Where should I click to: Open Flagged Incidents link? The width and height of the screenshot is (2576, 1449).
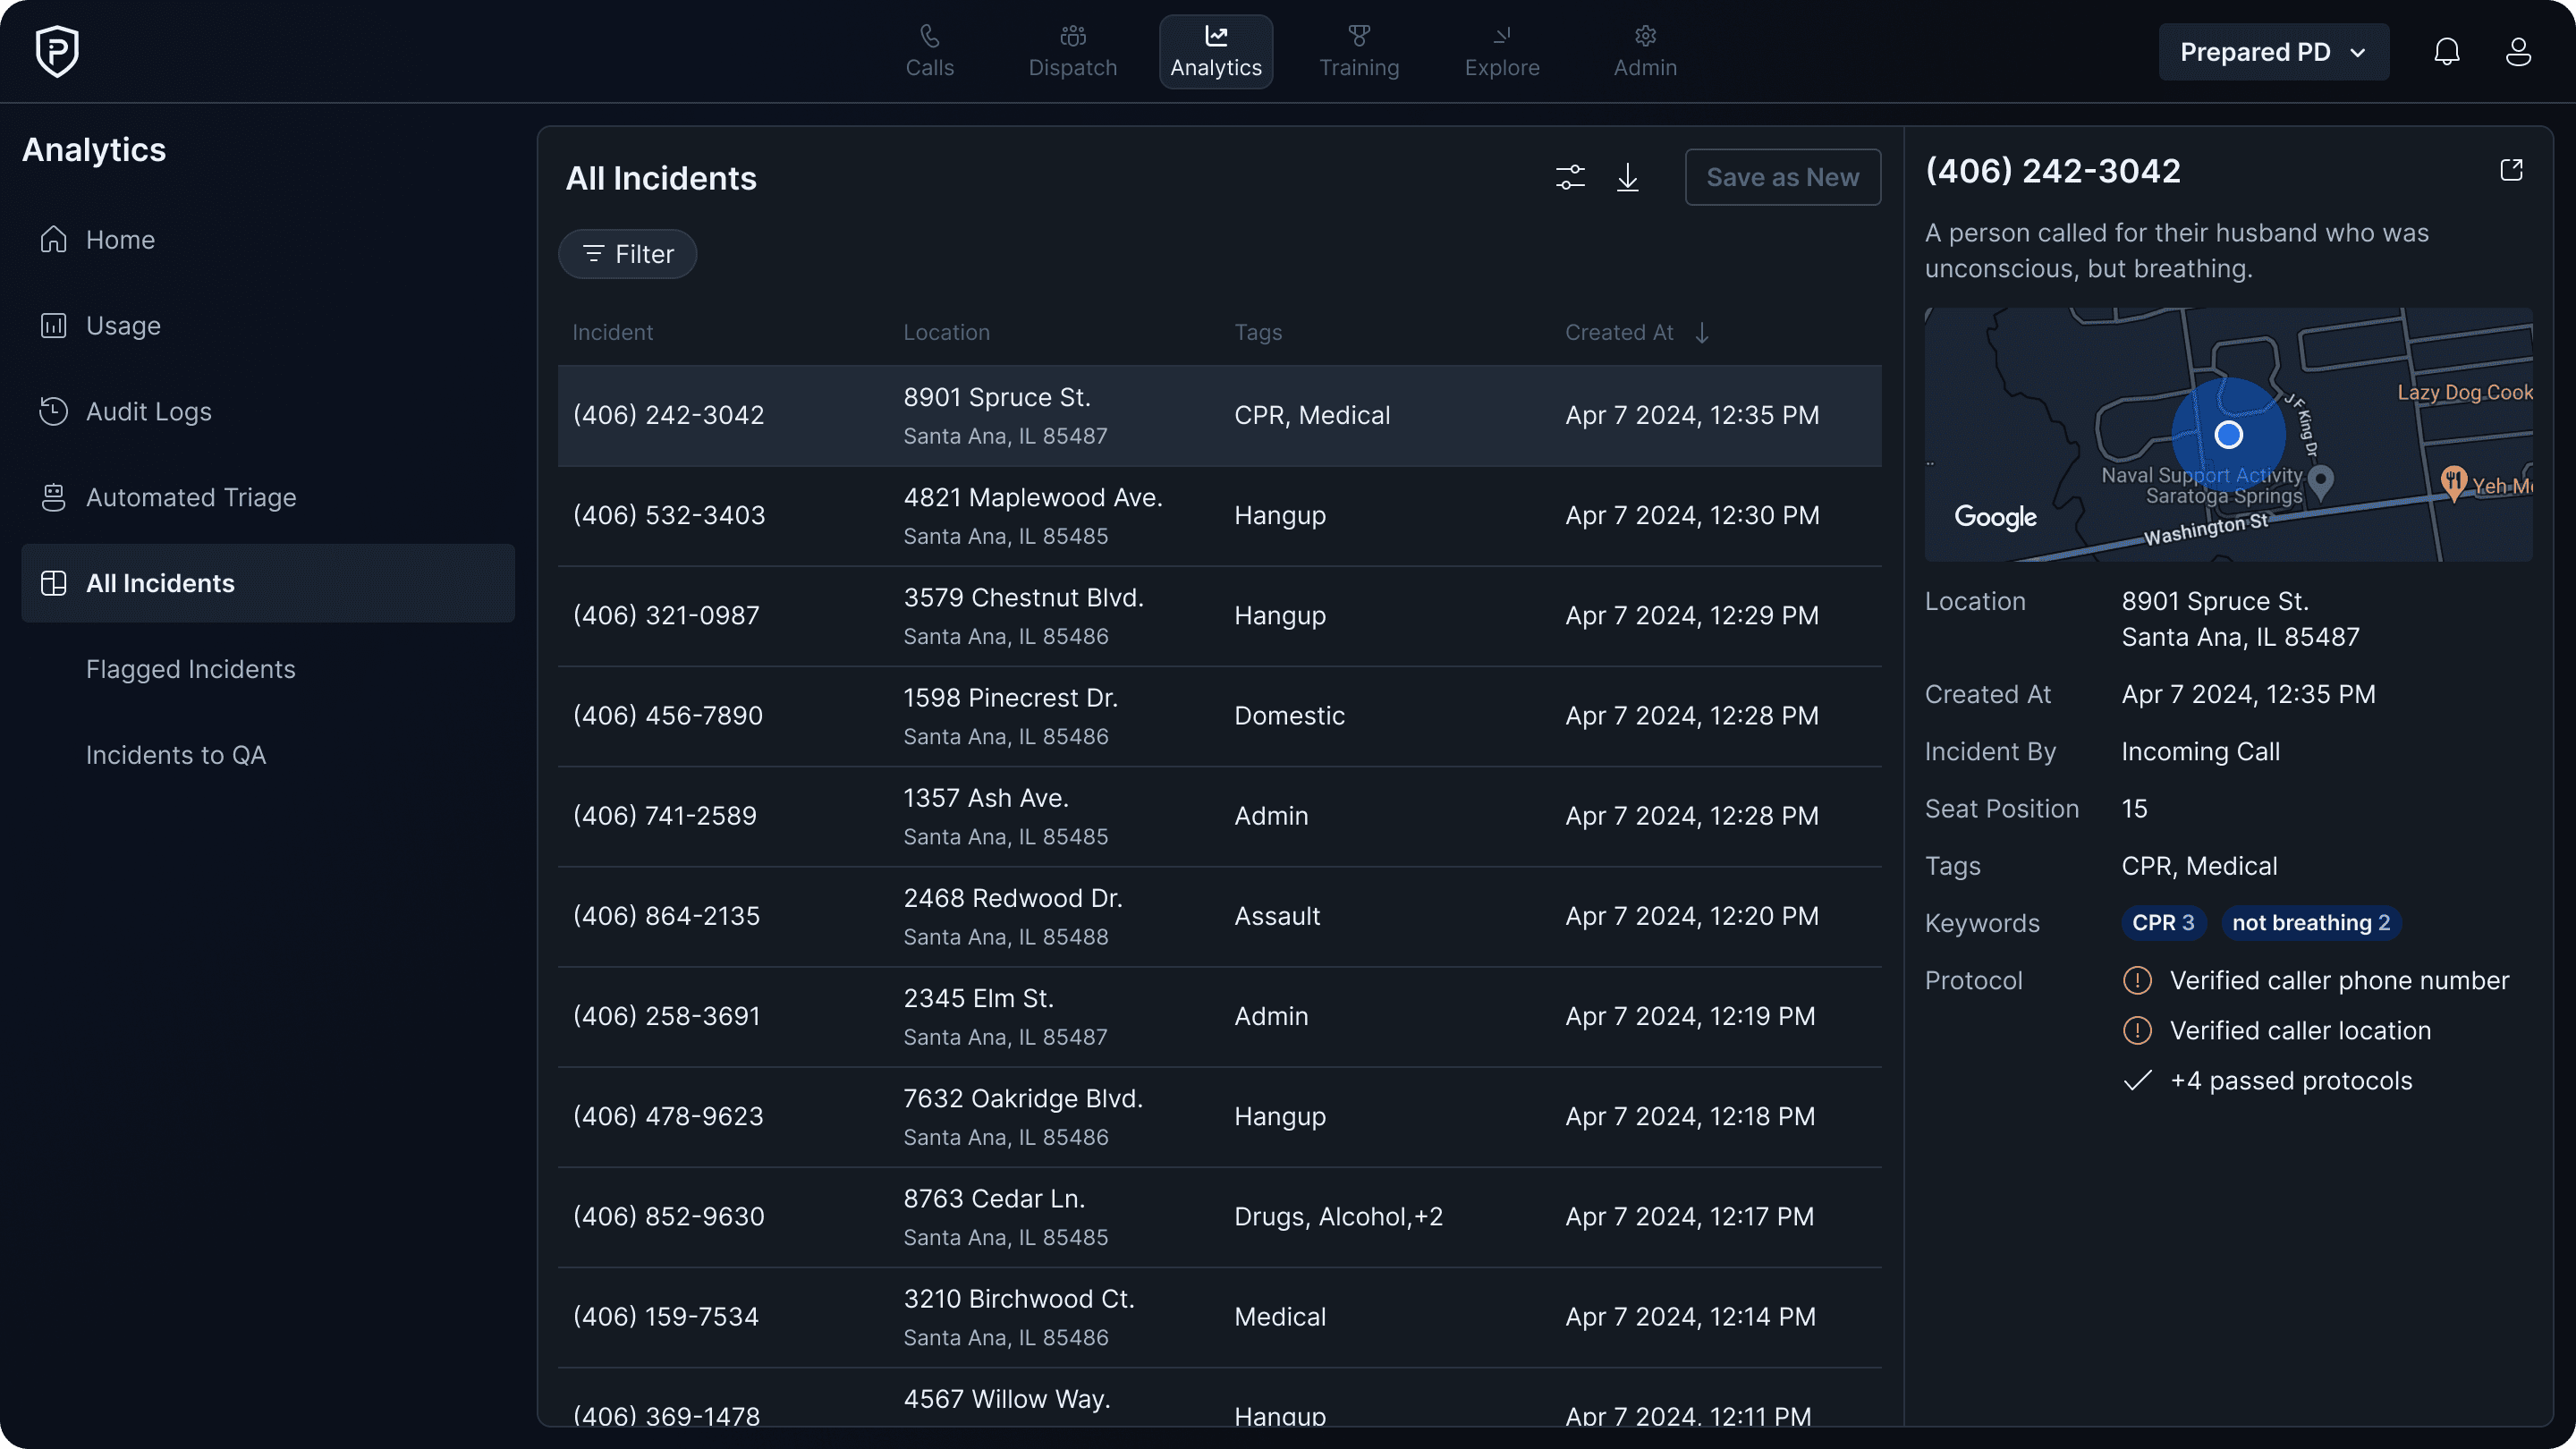pos(190,669)
